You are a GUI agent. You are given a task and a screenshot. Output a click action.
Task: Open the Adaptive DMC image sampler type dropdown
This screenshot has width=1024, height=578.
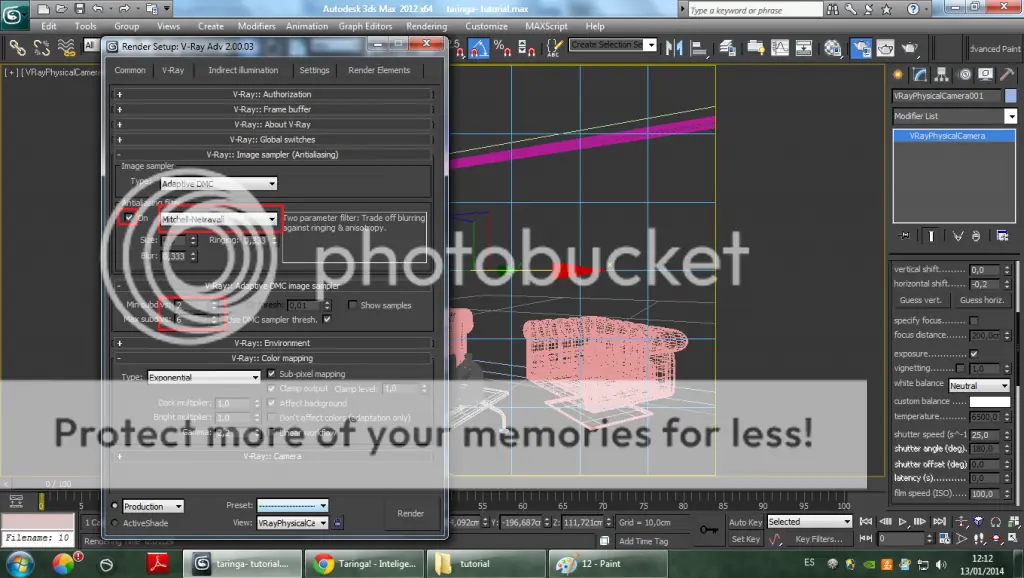(272, 184)
